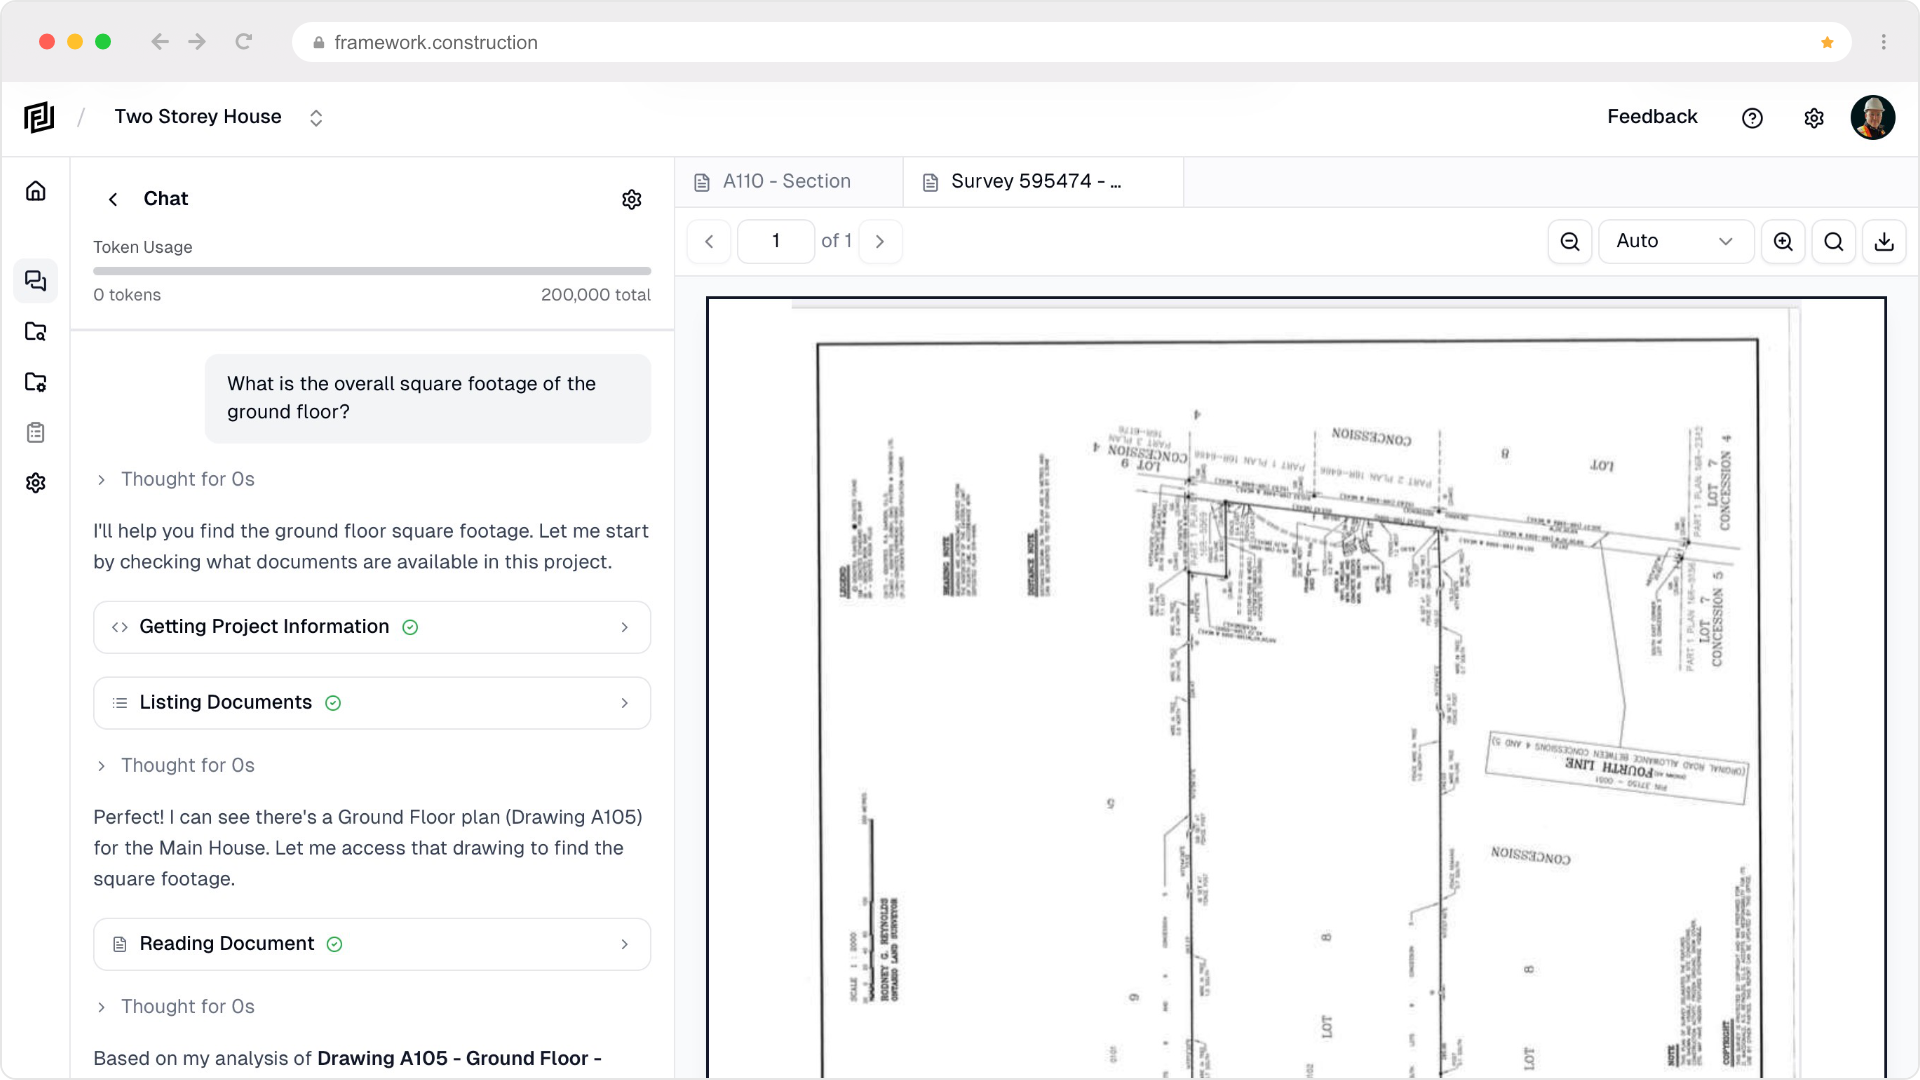Zoom in on the PDF viewer

[x=1783, y=241]
